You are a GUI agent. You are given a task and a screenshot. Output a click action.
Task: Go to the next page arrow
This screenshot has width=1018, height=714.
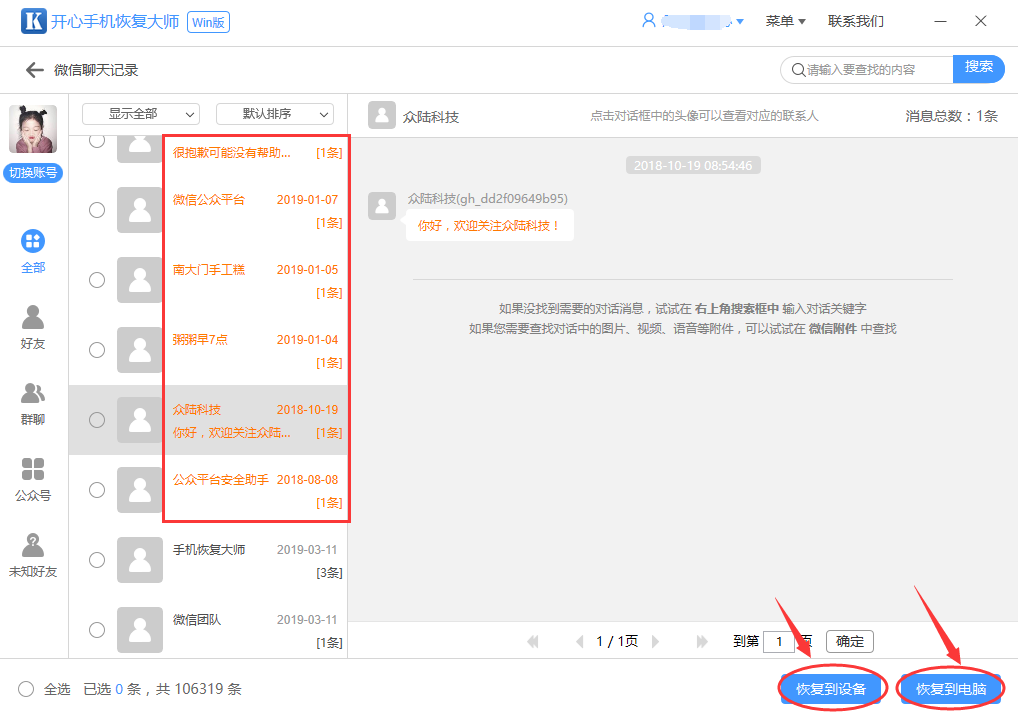pos(655,641)
